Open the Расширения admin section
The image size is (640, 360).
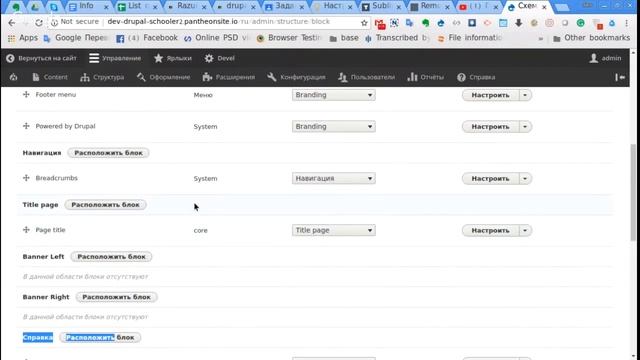229,77
